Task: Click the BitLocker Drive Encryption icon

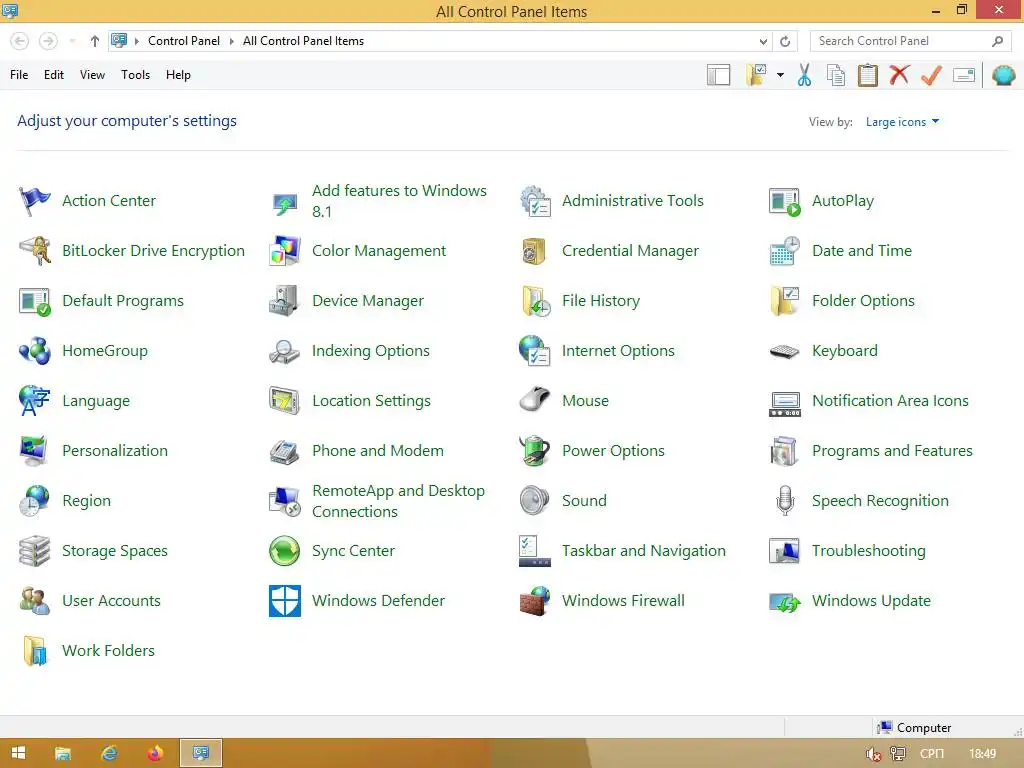Action: pyautogui.click(x=35, y=251)
